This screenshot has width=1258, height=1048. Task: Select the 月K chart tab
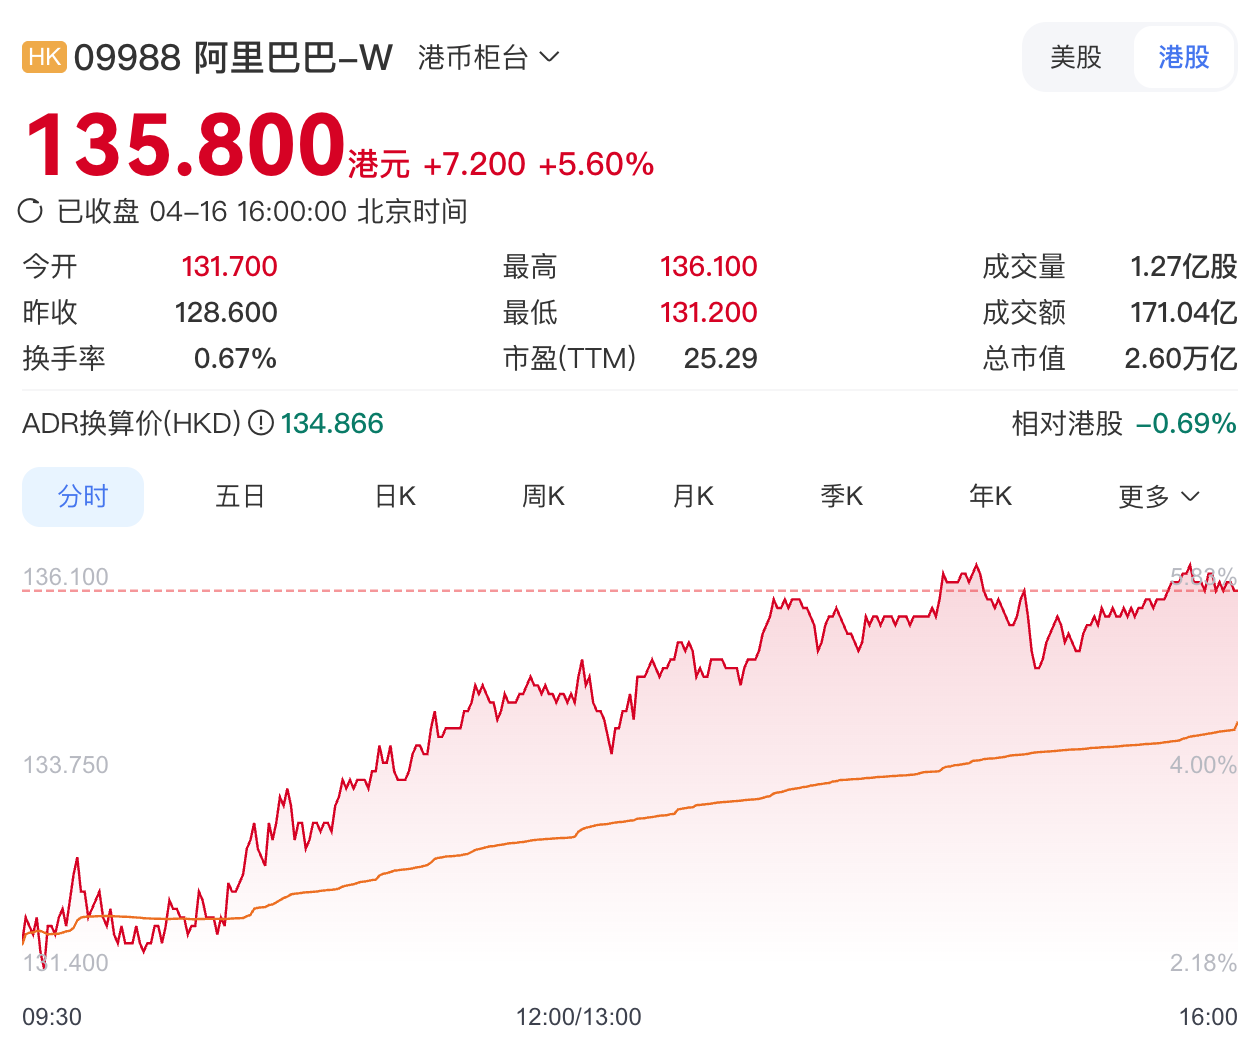tap(693, 496)
